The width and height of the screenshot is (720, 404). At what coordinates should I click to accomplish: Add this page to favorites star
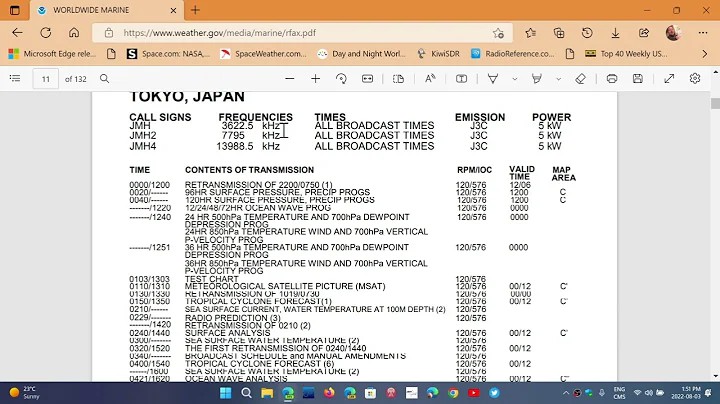498,33
